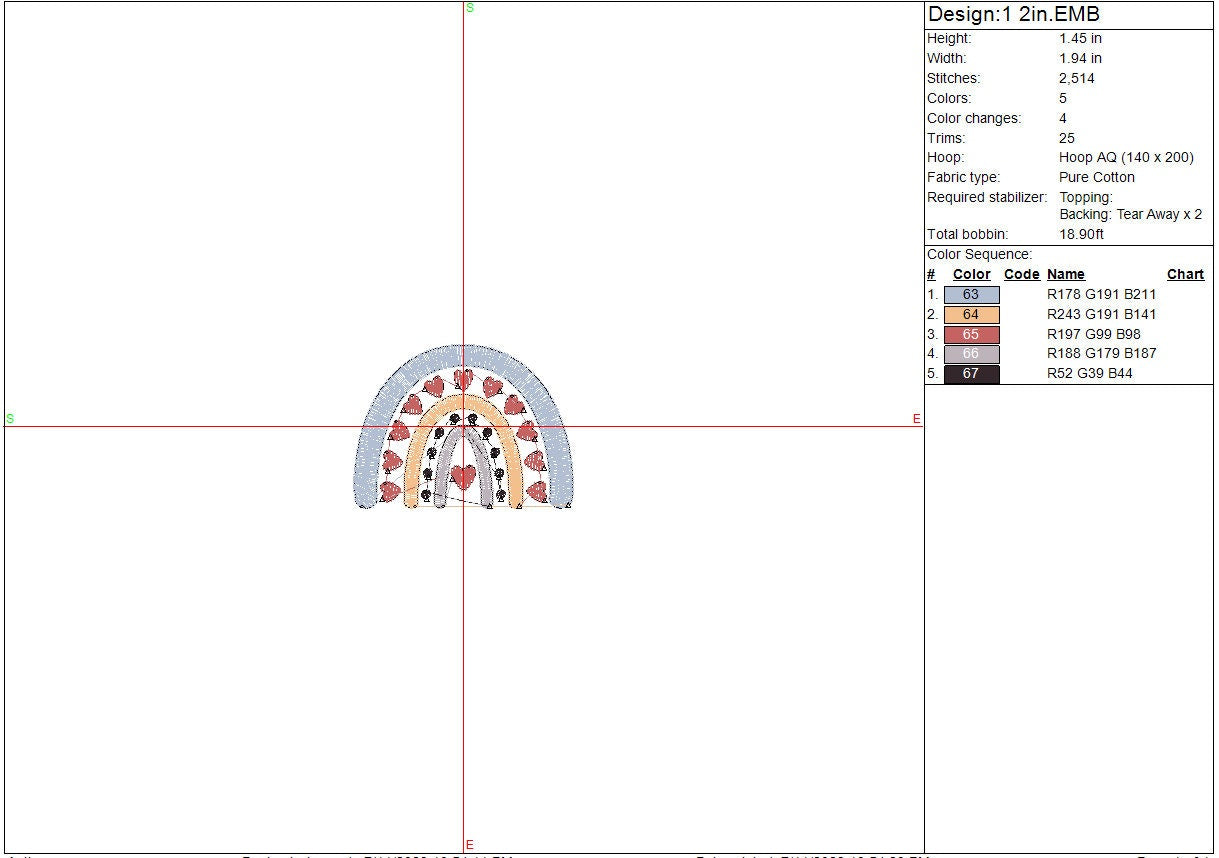Click the green S marker atop the vertical crosshair

[x=469, y=8]
